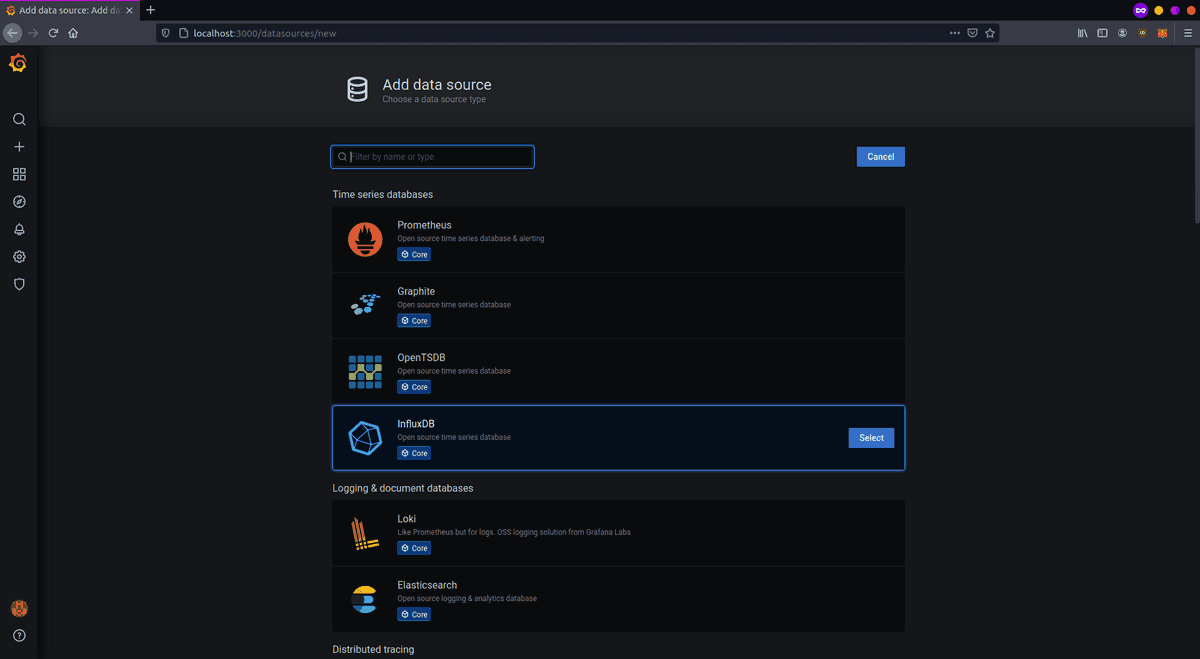This screenshot has height=659, width=1200.
Task: Click the Configuration gear icon
Action: pyautogui.click(x=18, y=256)
